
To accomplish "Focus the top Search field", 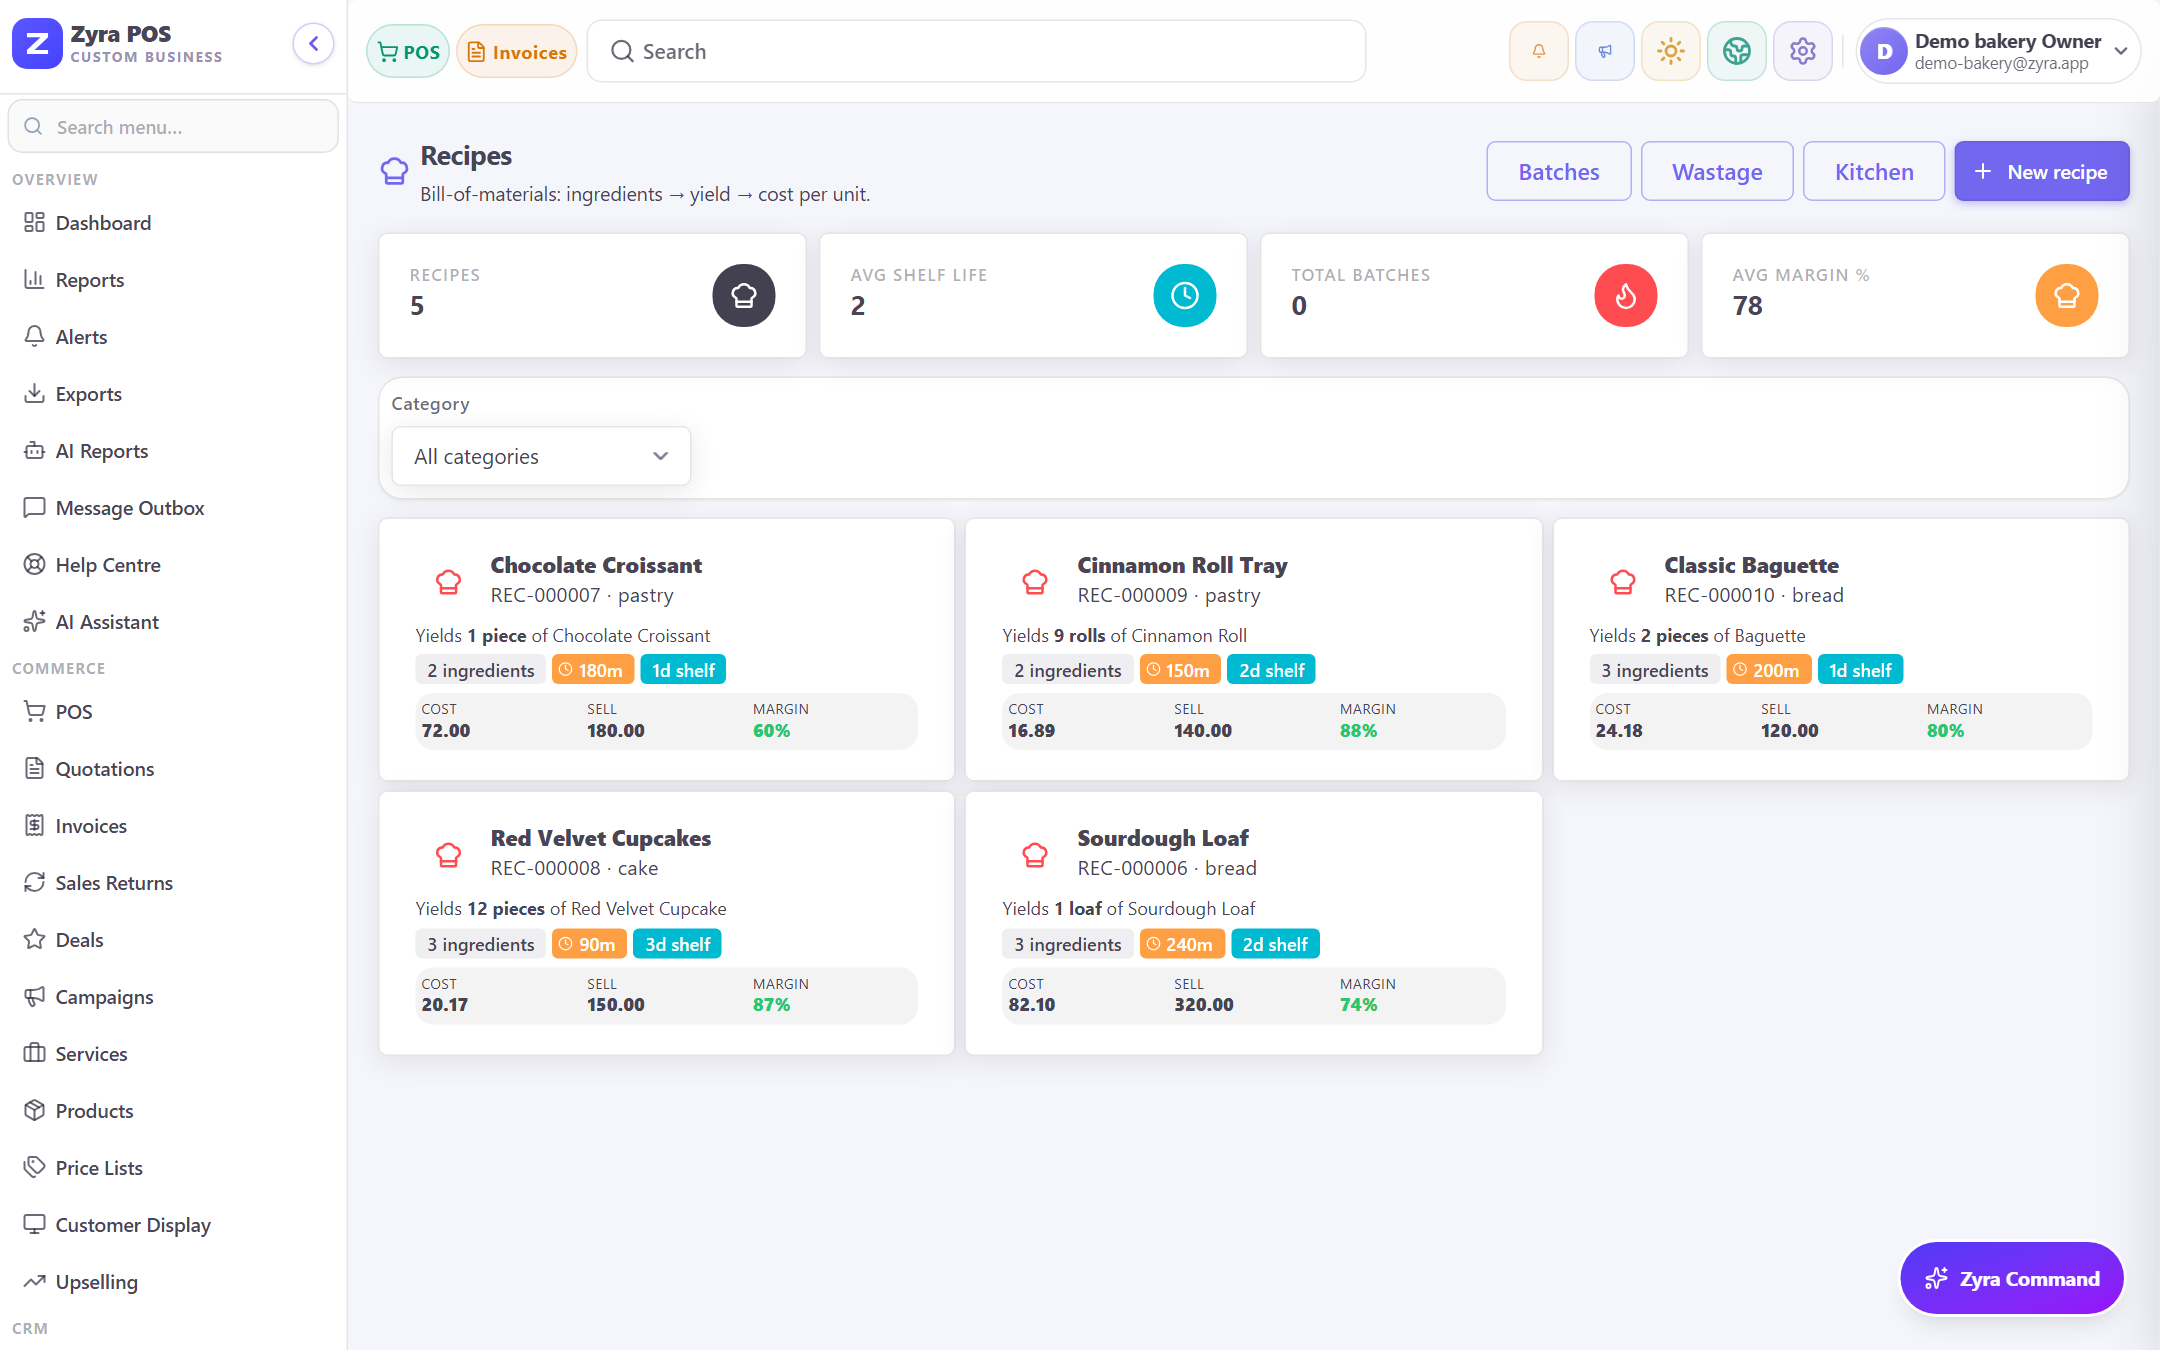I will [976, 52].
